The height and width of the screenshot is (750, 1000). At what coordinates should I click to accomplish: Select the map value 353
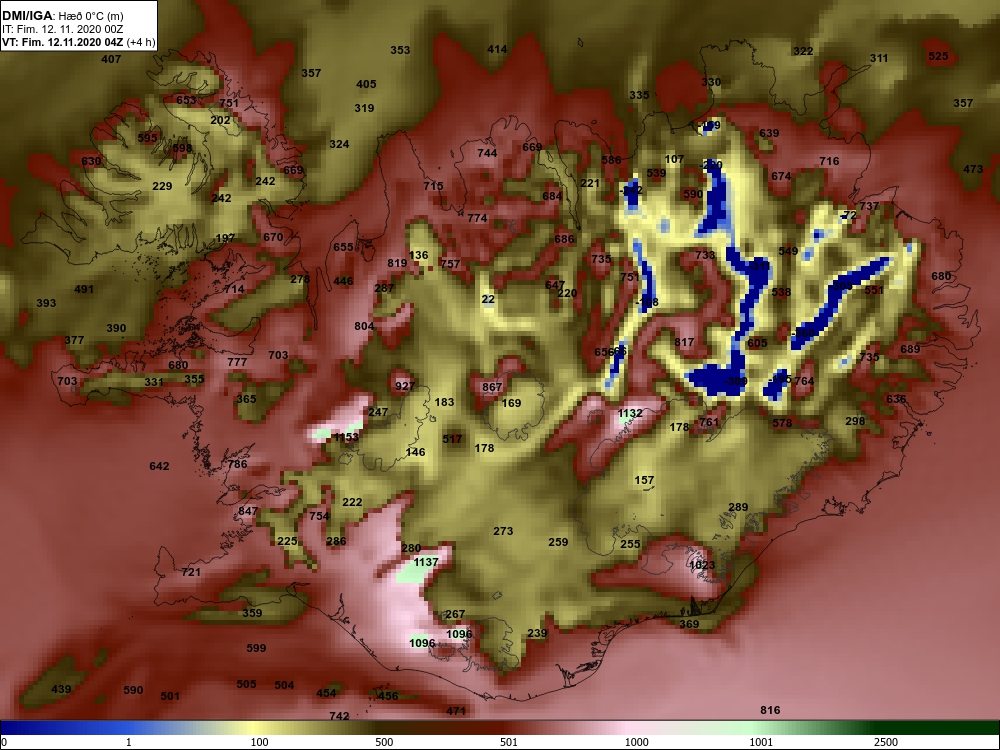pos(400,50)
